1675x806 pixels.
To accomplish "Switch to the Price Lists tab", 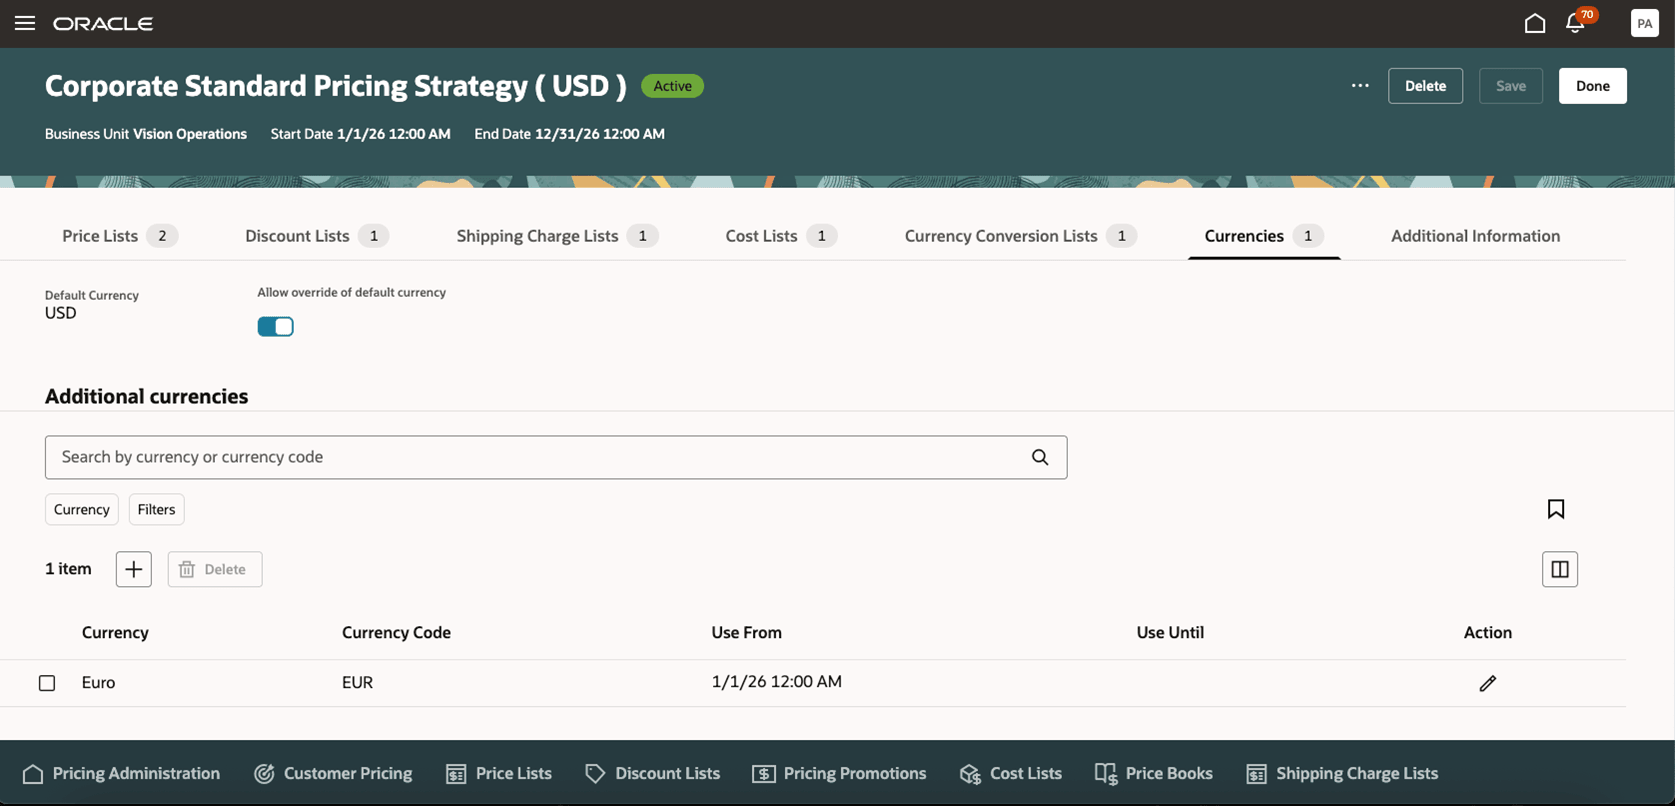I will pyautogui.click(x=120, y=236).
